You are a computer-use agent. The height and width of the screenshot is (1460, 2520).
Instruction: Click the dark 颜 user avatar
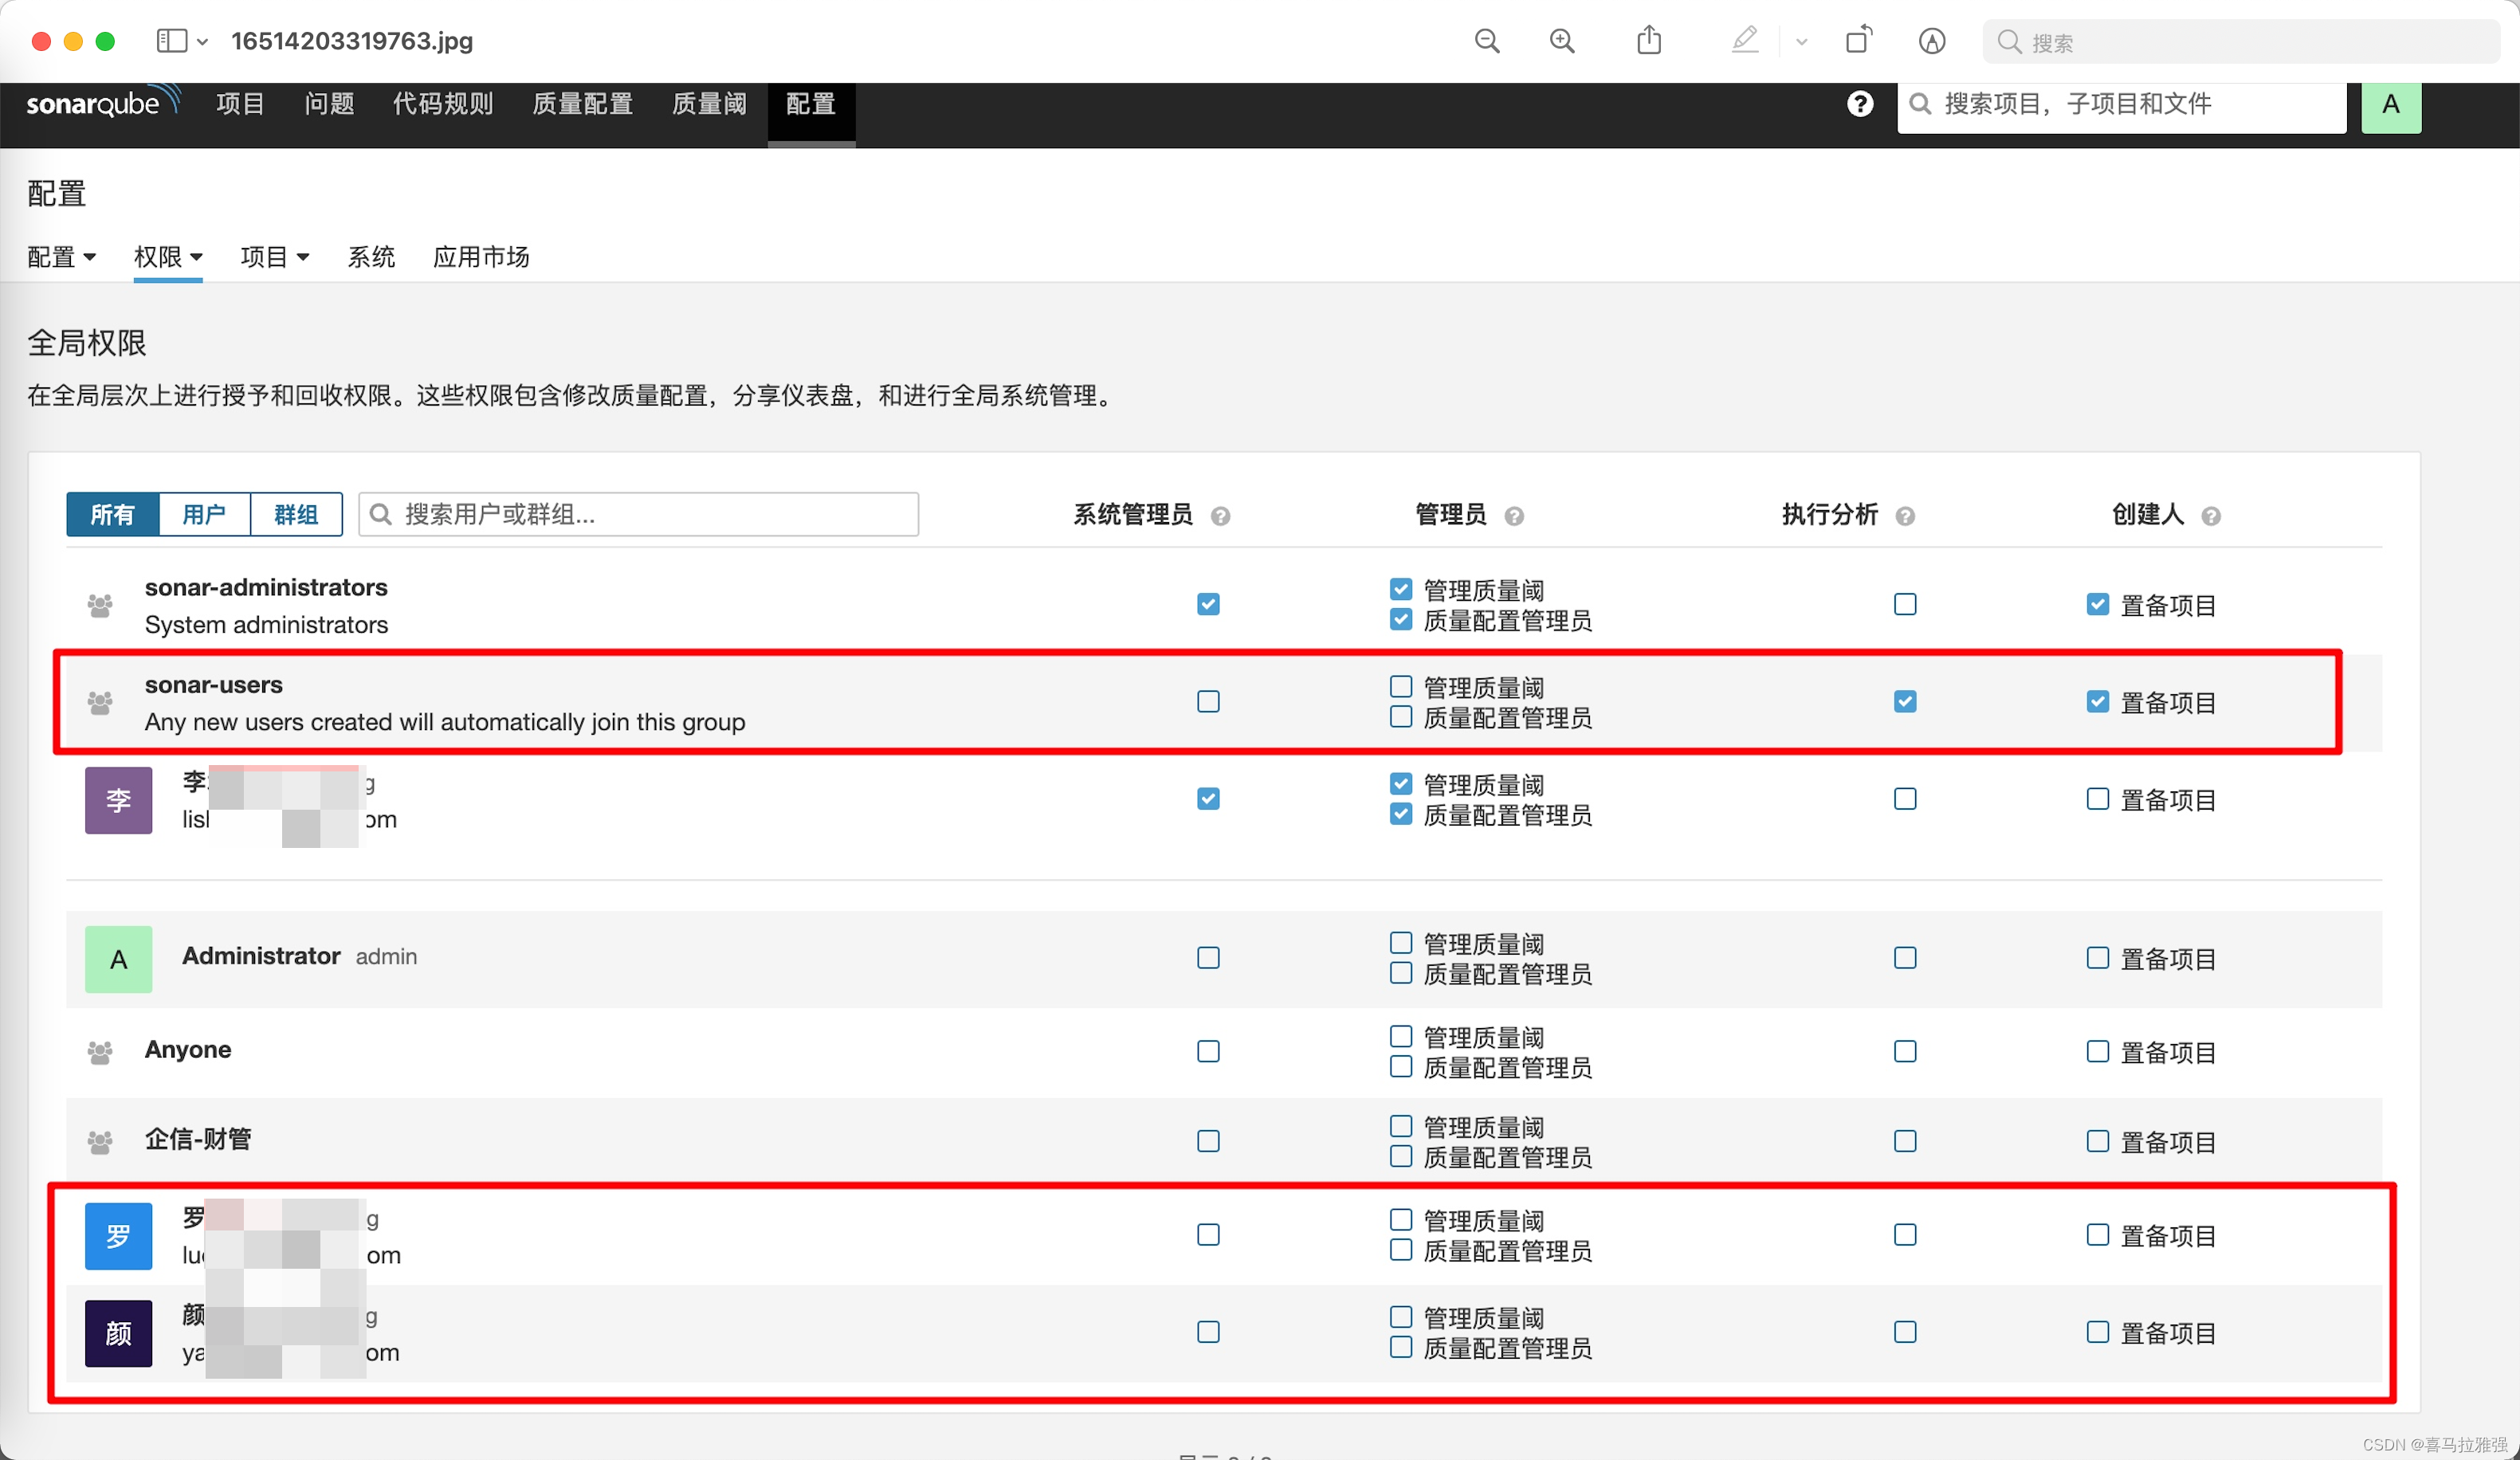pyautogui.click(x=119, y=1333)
